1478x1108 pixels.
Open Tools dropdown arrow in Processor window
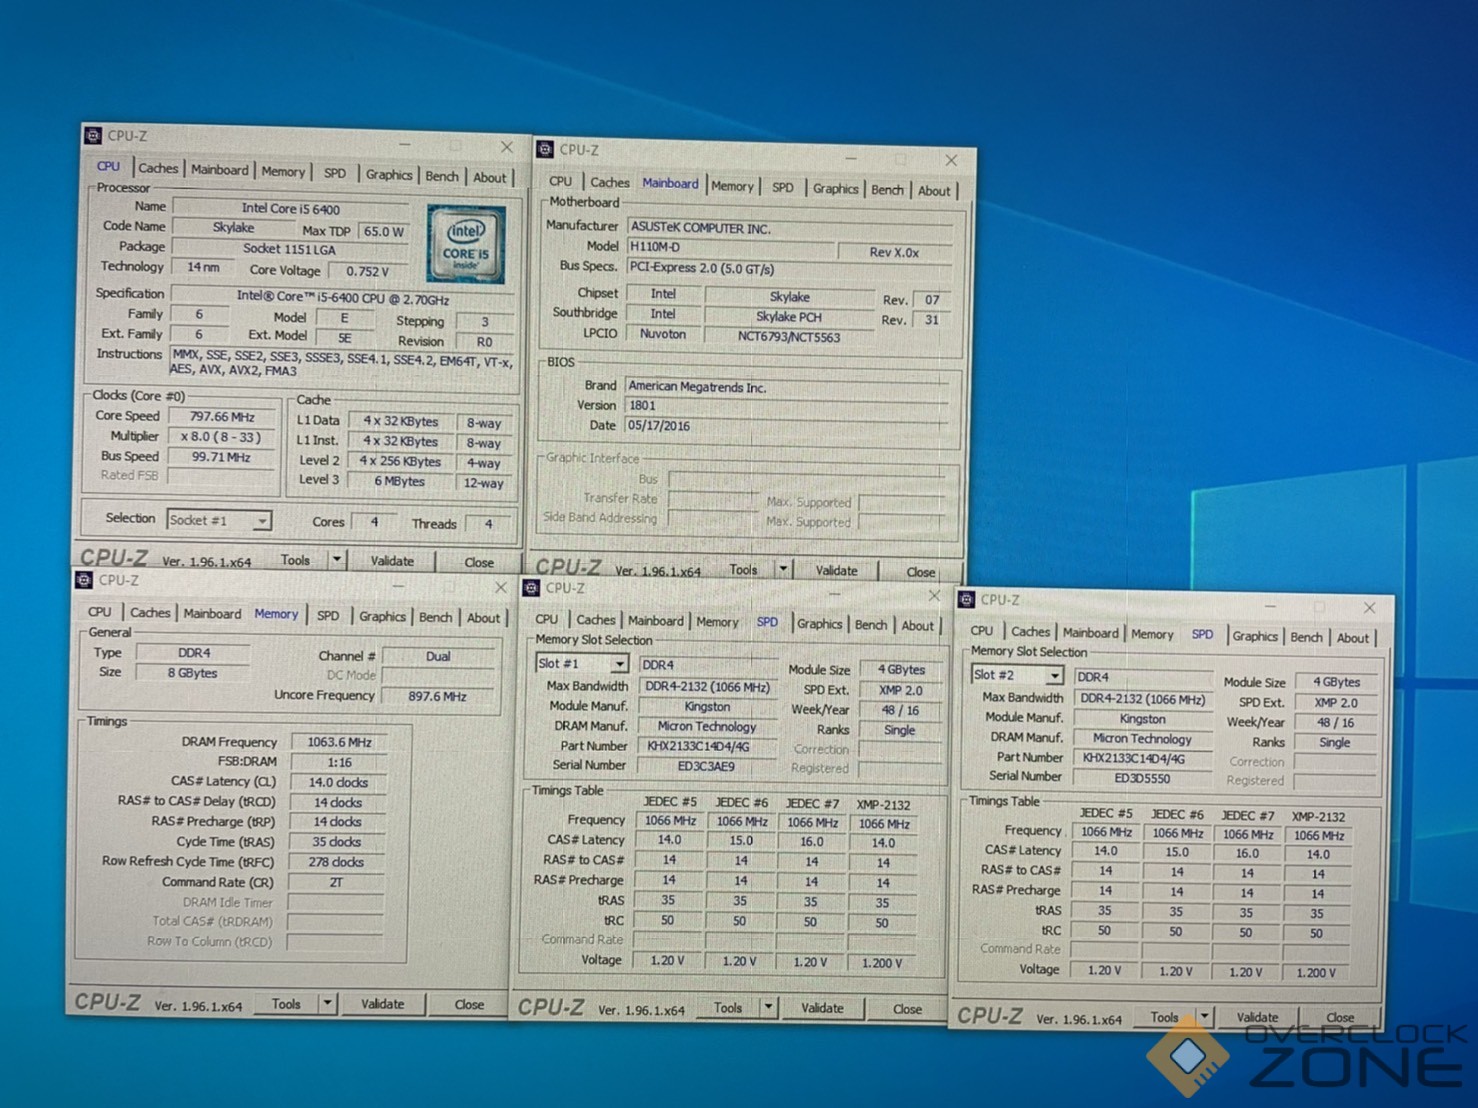337,560
